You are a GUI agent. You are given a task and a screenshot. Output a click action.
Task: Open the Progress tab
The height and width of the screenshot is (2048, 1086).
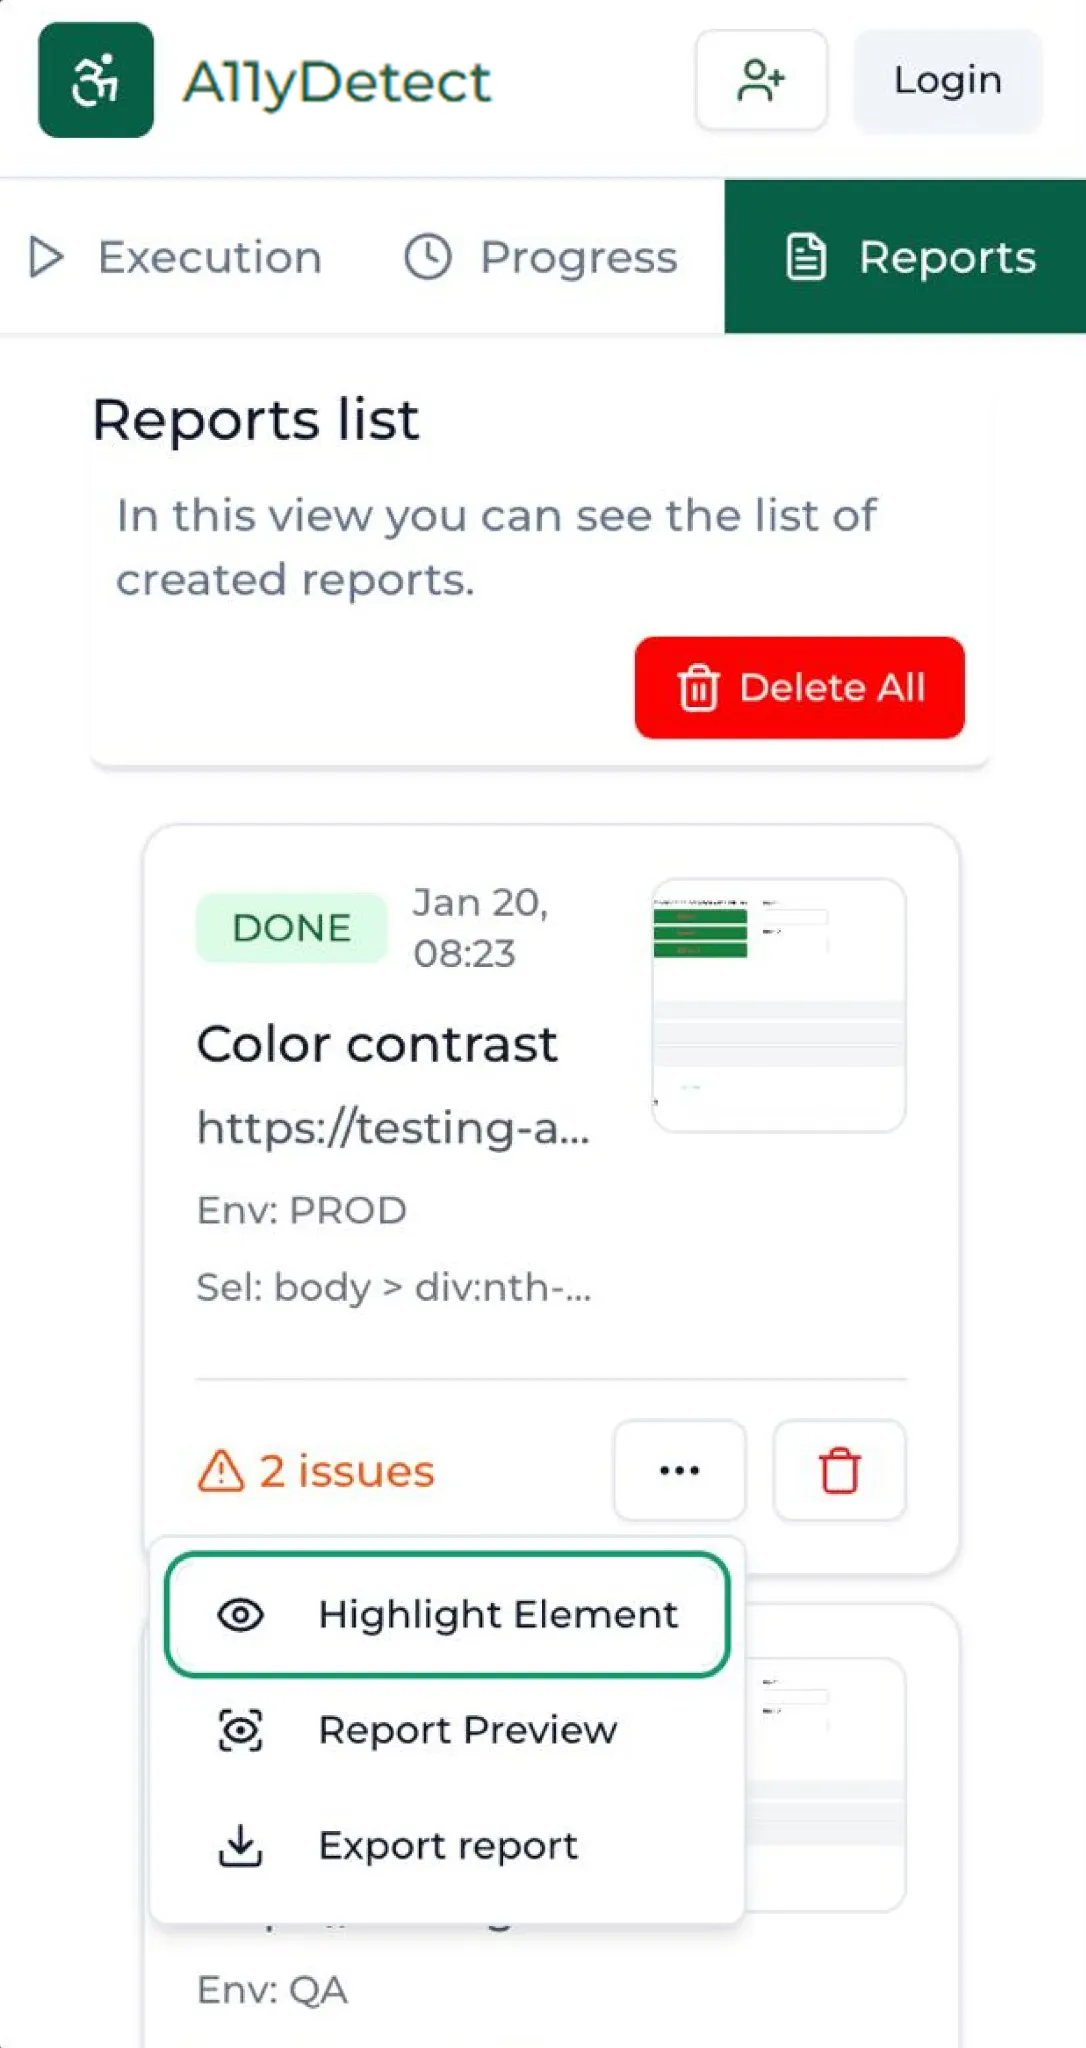coord(541,257)
